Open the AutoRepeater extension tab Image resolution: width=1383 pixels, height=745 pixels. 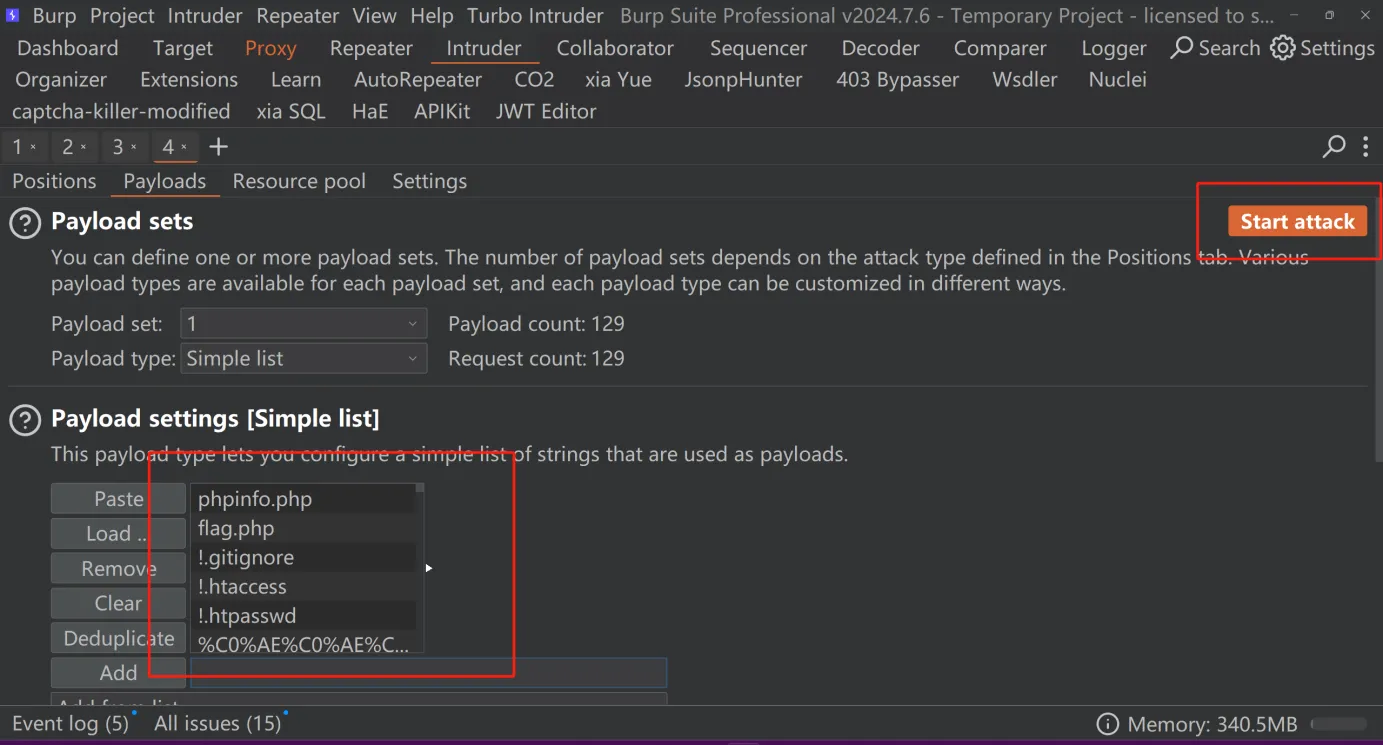418,80
